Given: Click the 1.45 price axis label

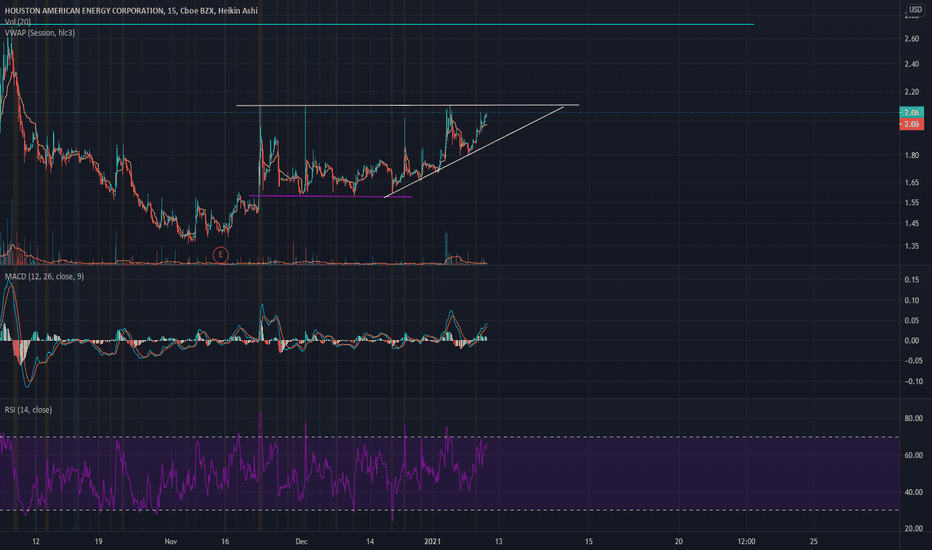Looking at the screenshot, I should click(x=911, y=224).
